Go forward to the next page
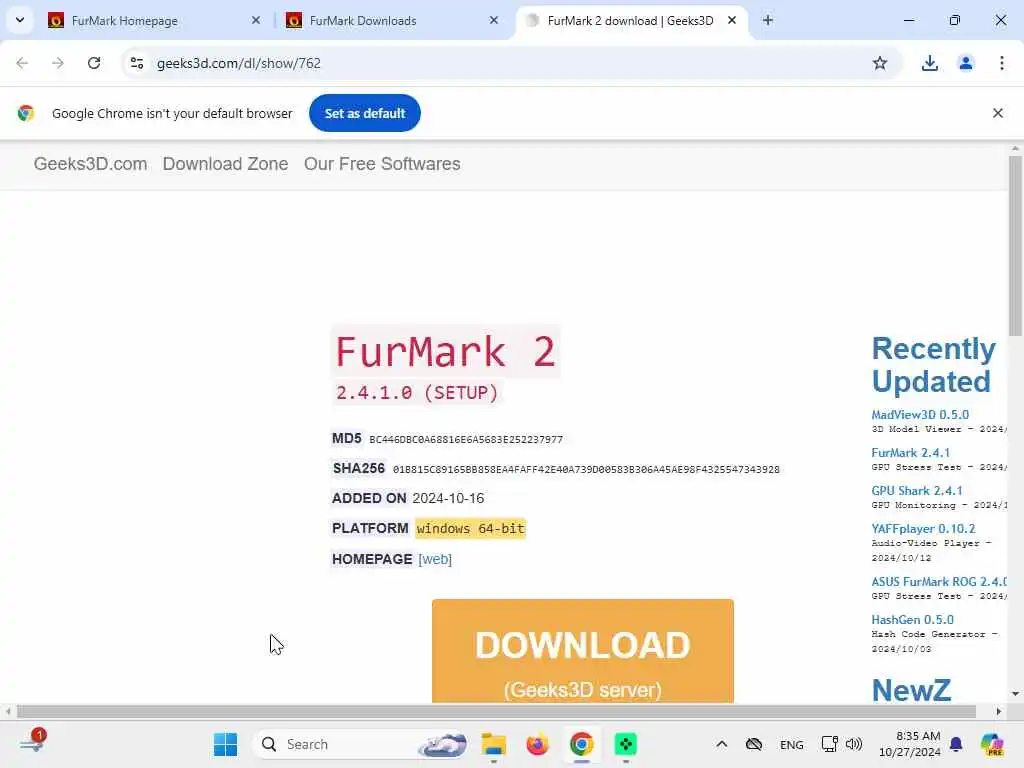Screen dimensions: 1024x768 click(x=58, y=63)
